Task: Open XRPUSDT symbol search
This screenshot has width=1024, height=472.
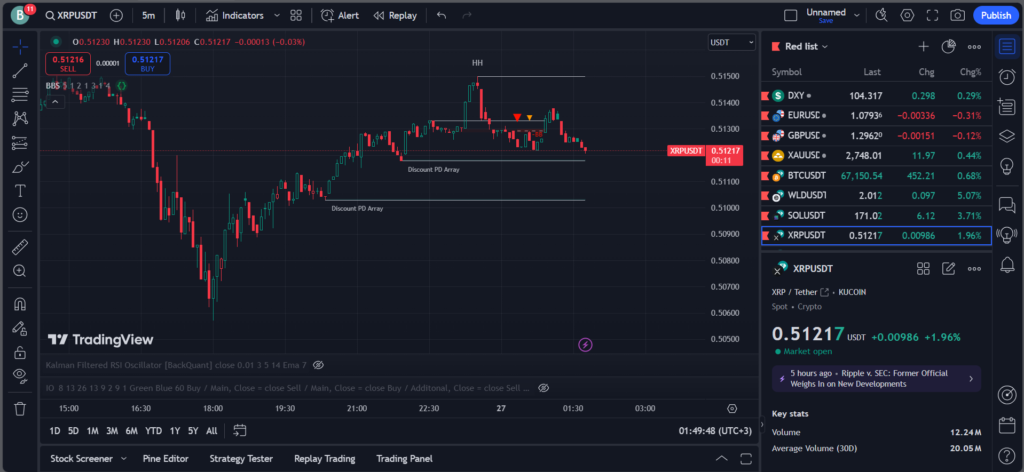Action: click(x=71, y=15)
